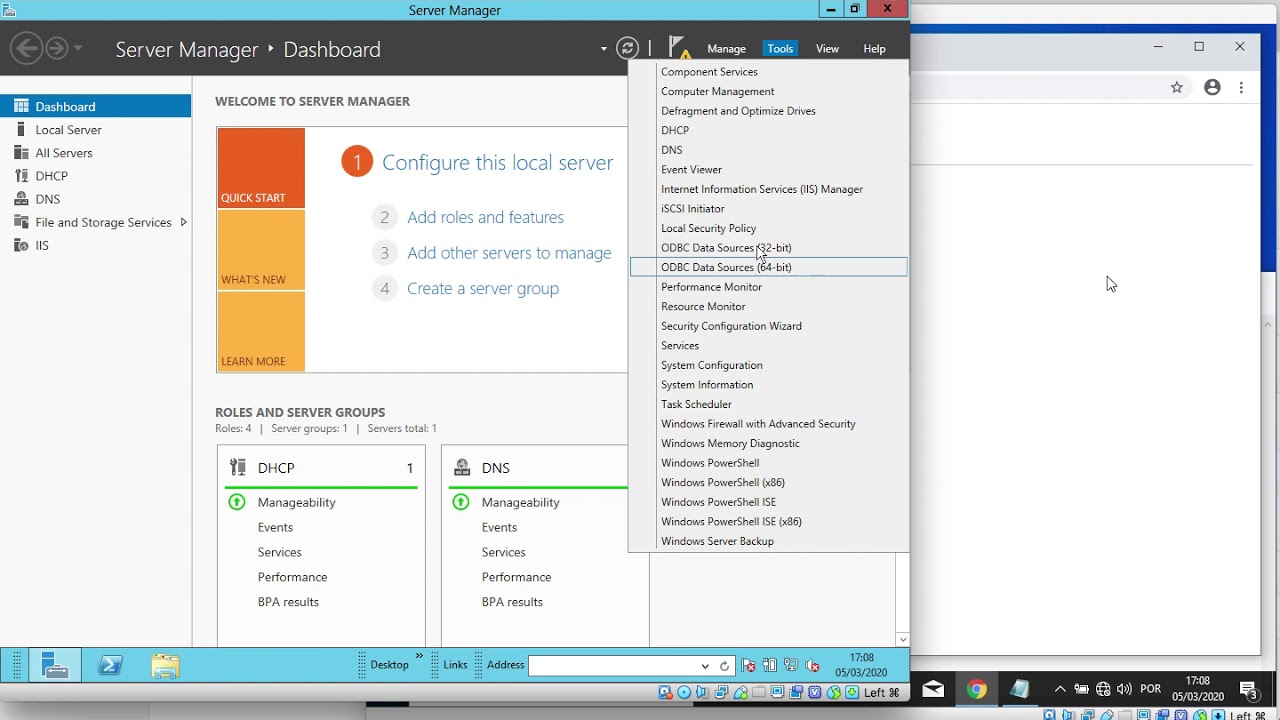Click Add roles and features link
This screenshot has width=1280, height=720.
tap(485, 217)
